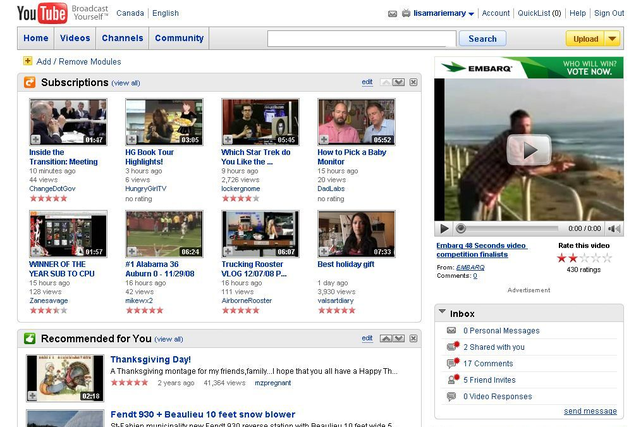Edit the Subscriptions module
The height and width of the screenshot is (427, 636).
(x=367, y=82)
